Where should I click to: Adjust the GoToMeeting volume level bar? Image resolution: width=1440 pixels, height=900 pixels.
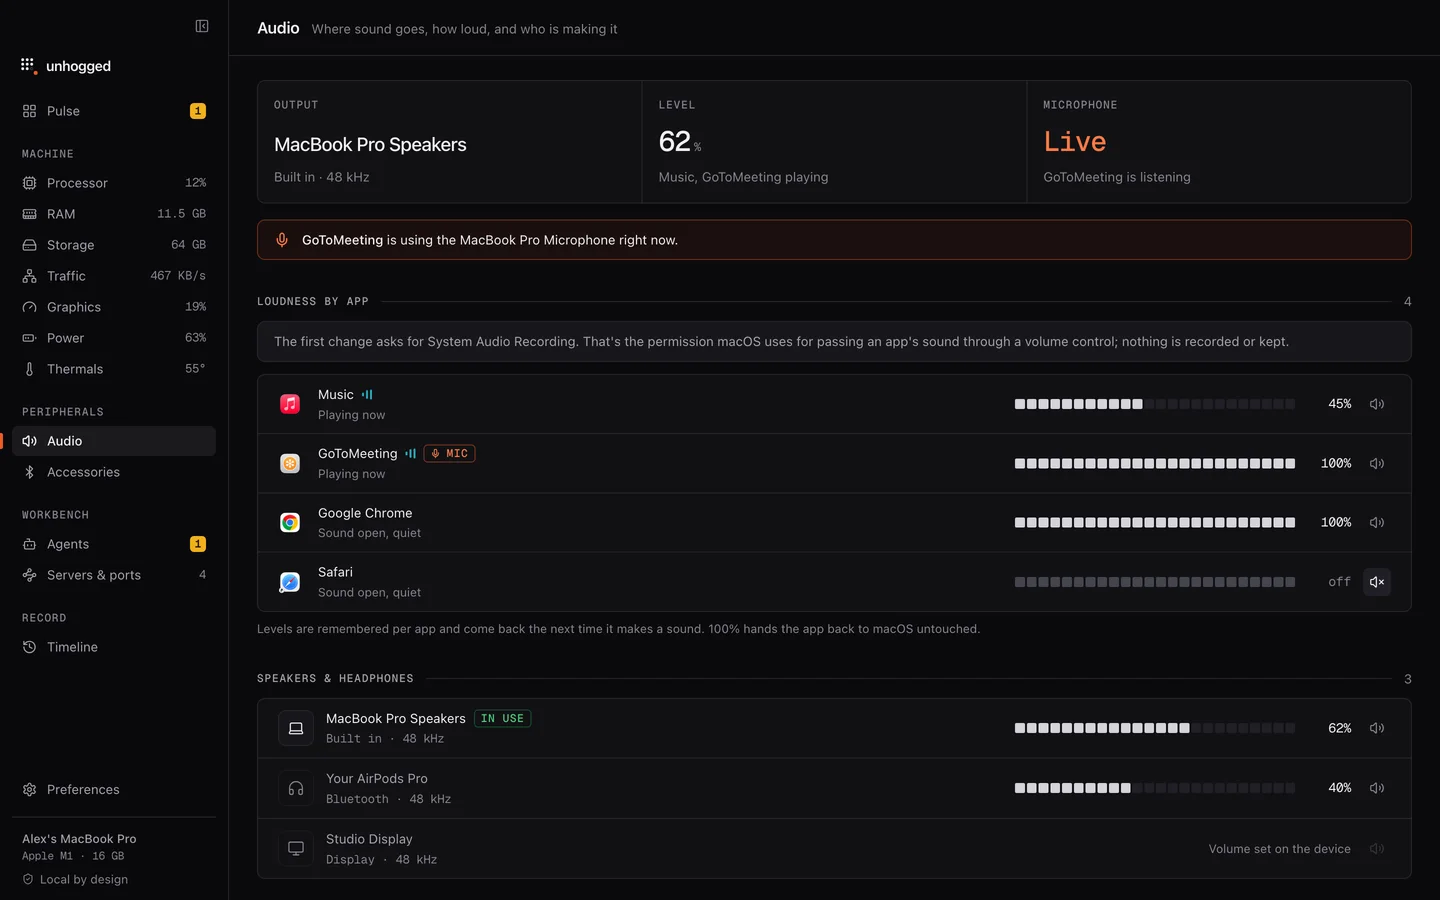pos(1155,463)
